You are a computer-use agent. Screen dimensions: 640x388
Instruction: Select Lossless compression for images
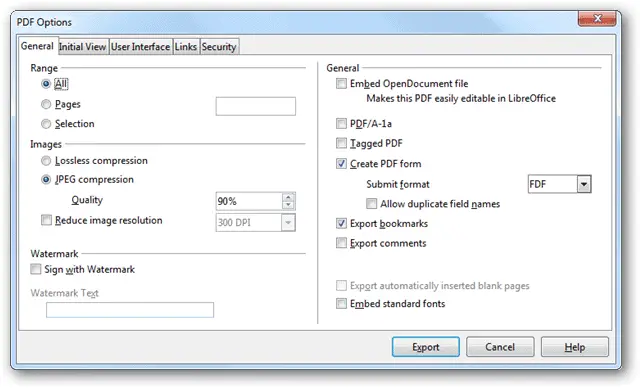point(46,161)
